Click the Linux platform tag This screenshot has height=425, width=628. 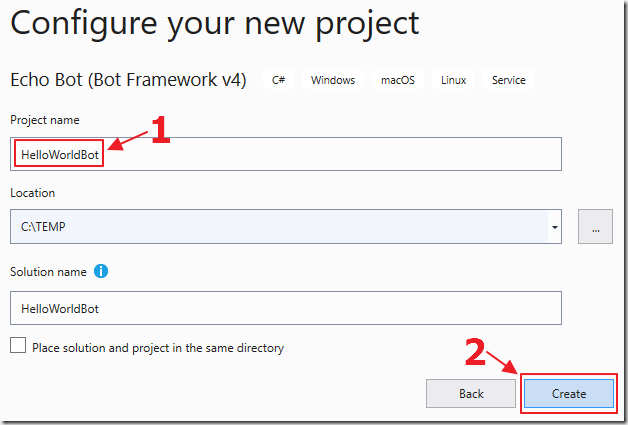453,80
